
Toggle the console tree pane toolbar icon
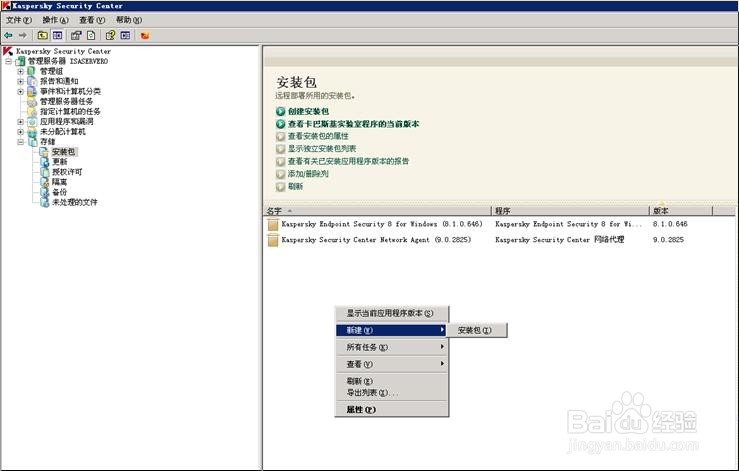pyautogui.click(x=57, y=35)
